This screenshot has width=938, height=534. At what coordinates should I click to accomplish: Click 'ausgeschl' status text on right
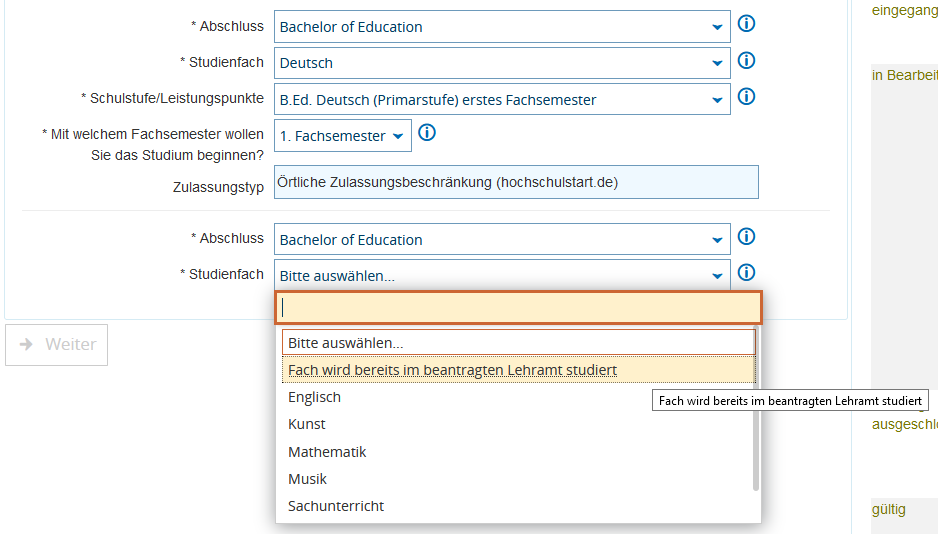[x=904, y=425]
